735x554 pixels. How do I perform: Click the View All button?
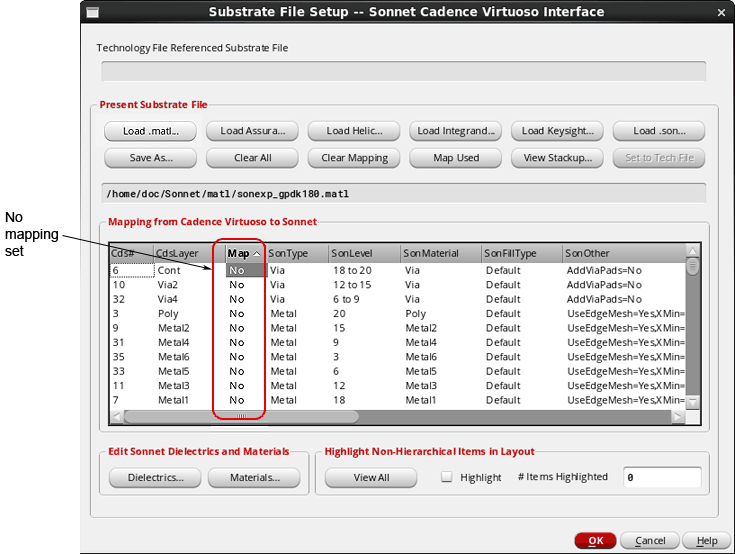point(371,478)
